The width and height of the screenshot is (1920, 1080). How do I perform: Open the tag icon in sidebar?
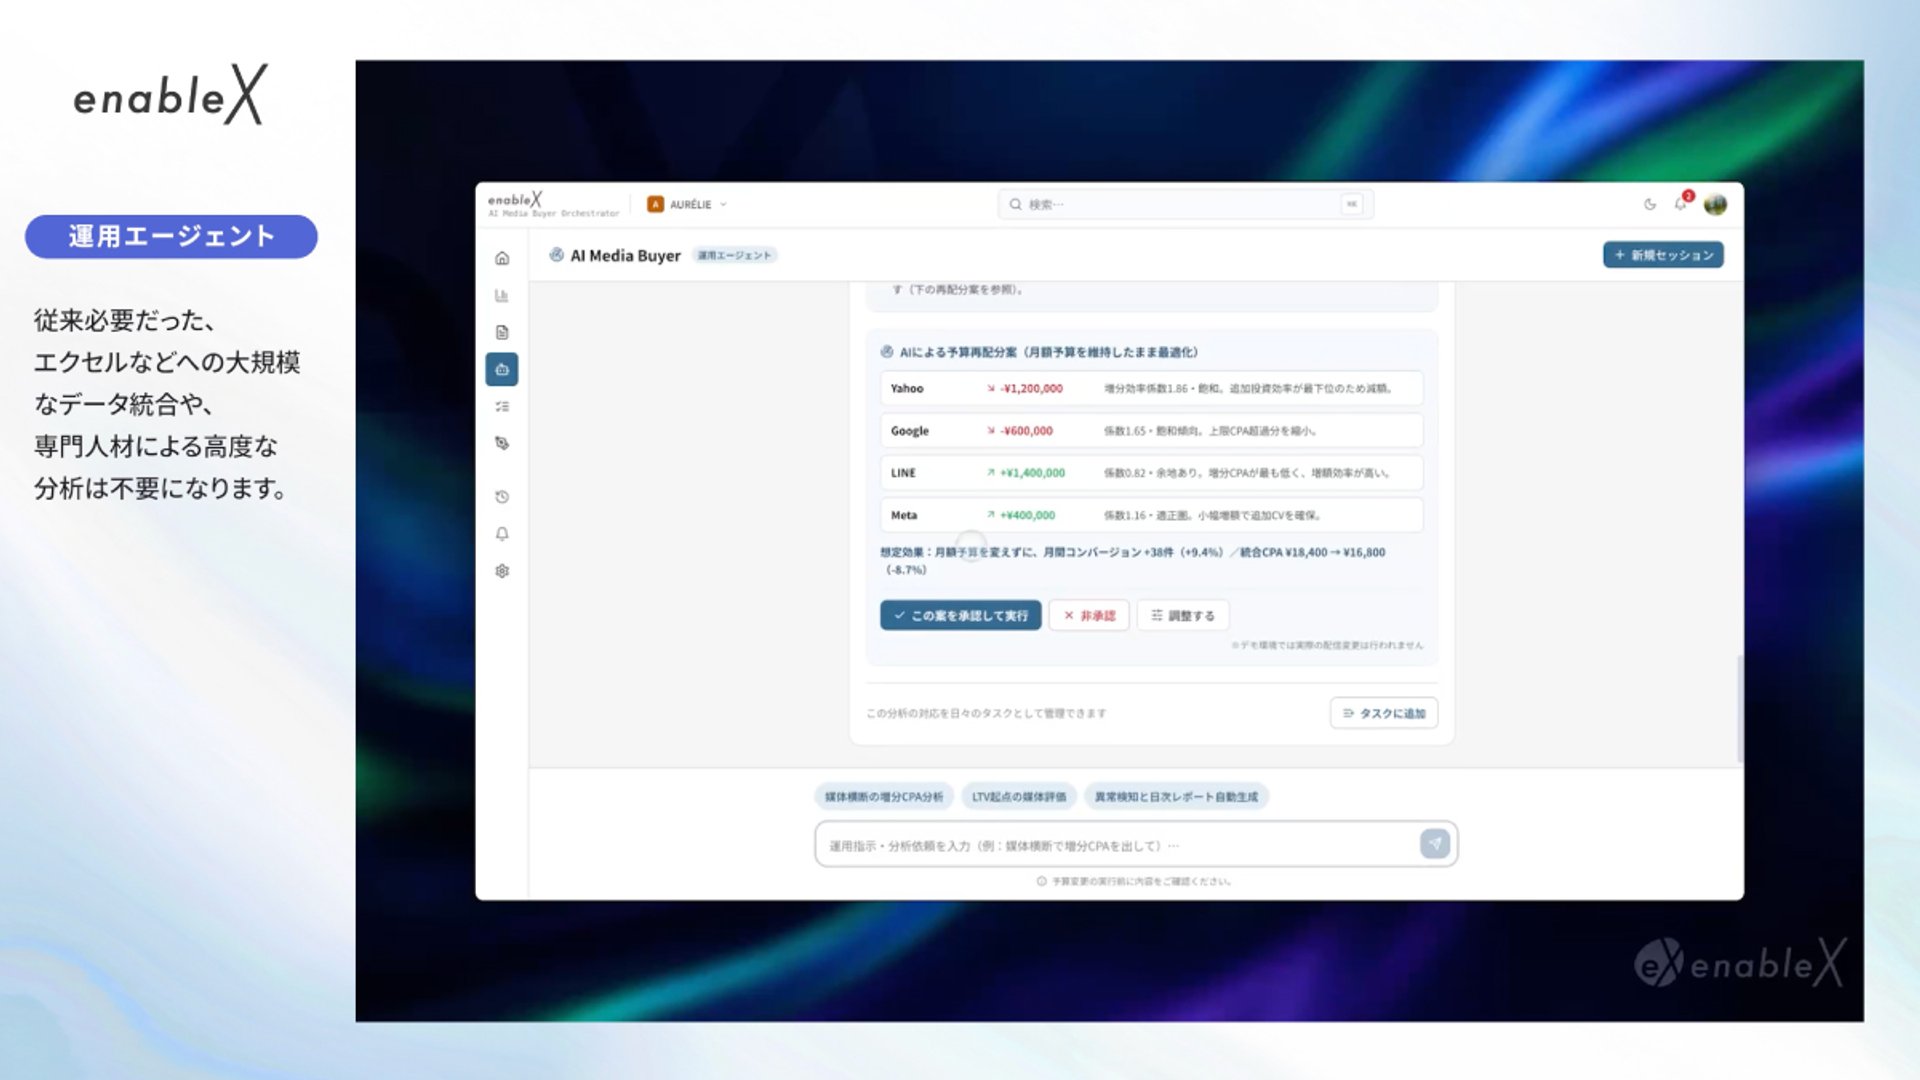pyautogui.click(x=502, y=443)
